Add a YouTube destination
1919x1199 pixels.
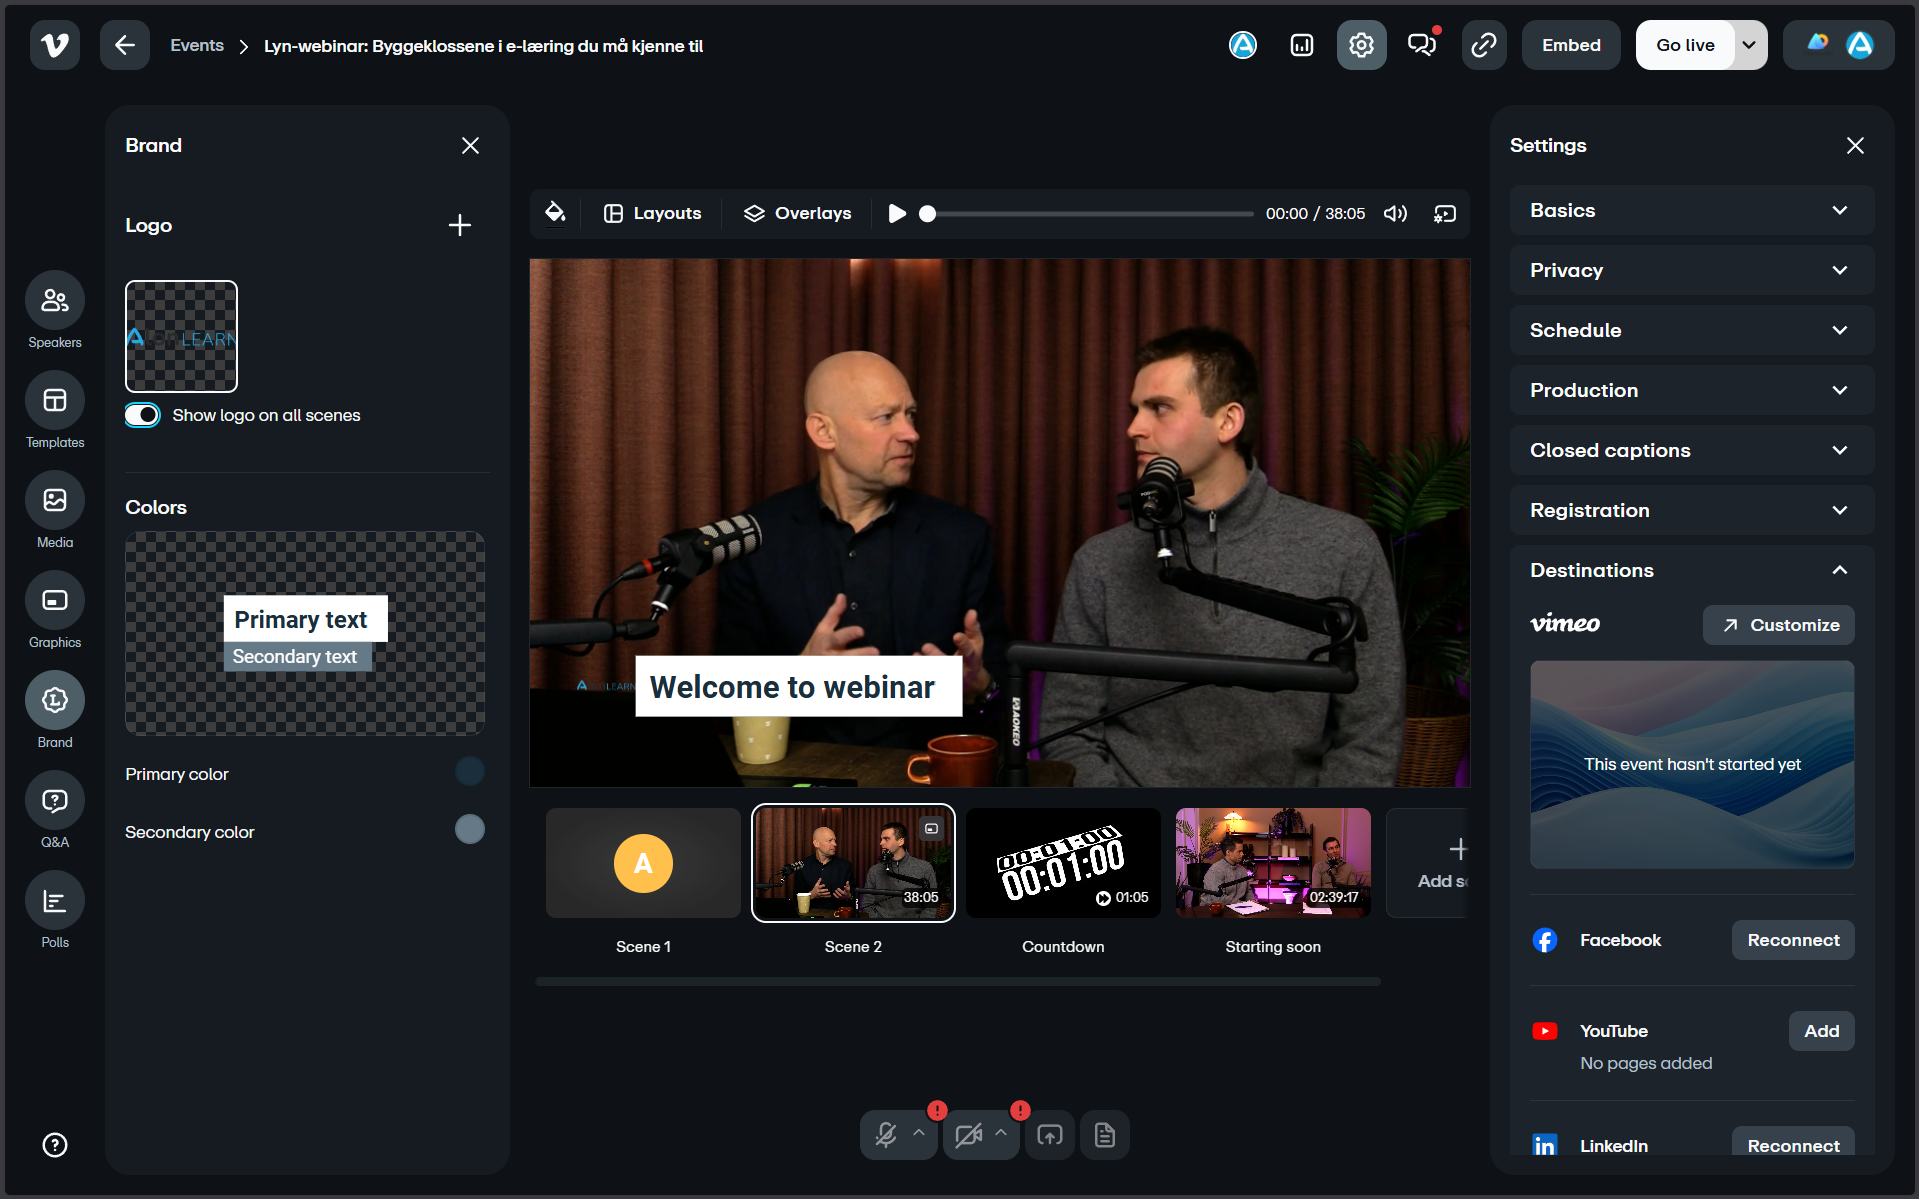tap(1821, 1031)
